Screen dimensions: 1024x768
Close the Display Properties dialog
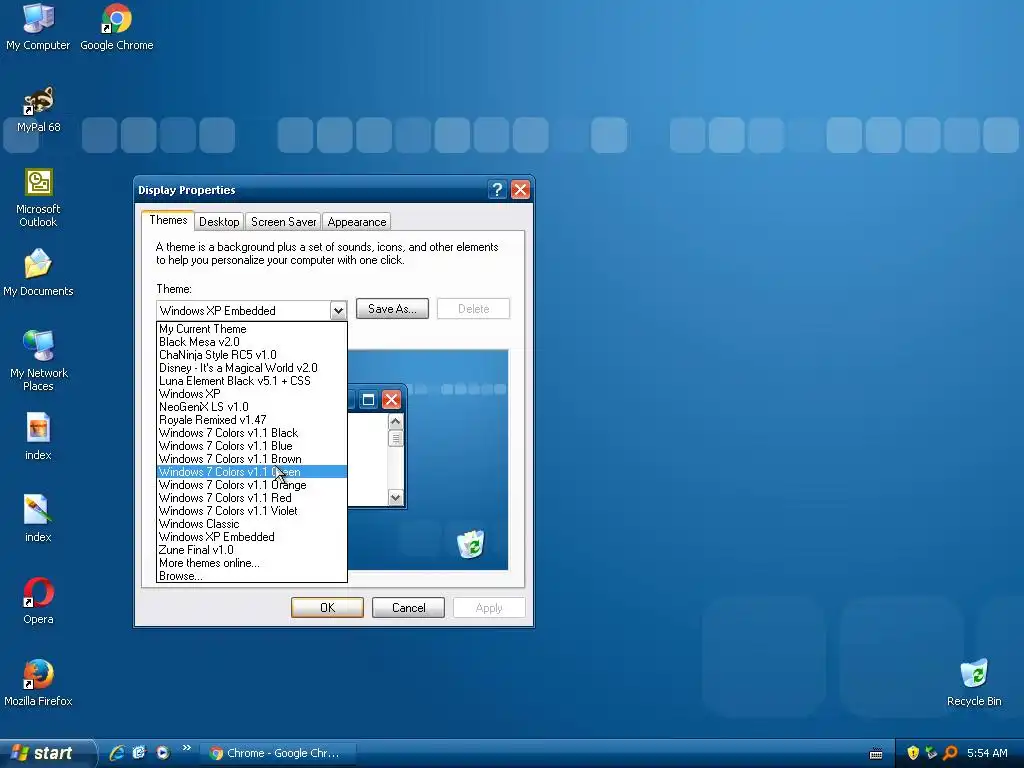tap(520, 189)
